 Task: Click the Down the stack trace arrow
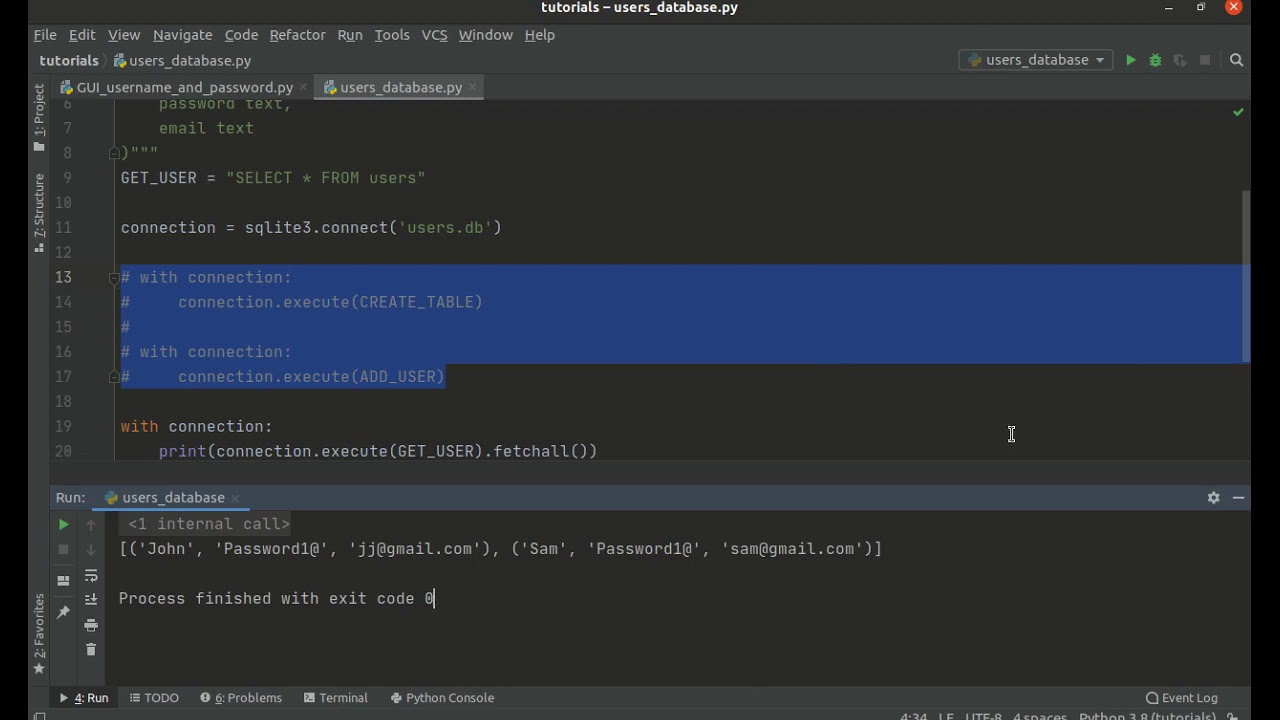tap(91, 549)
